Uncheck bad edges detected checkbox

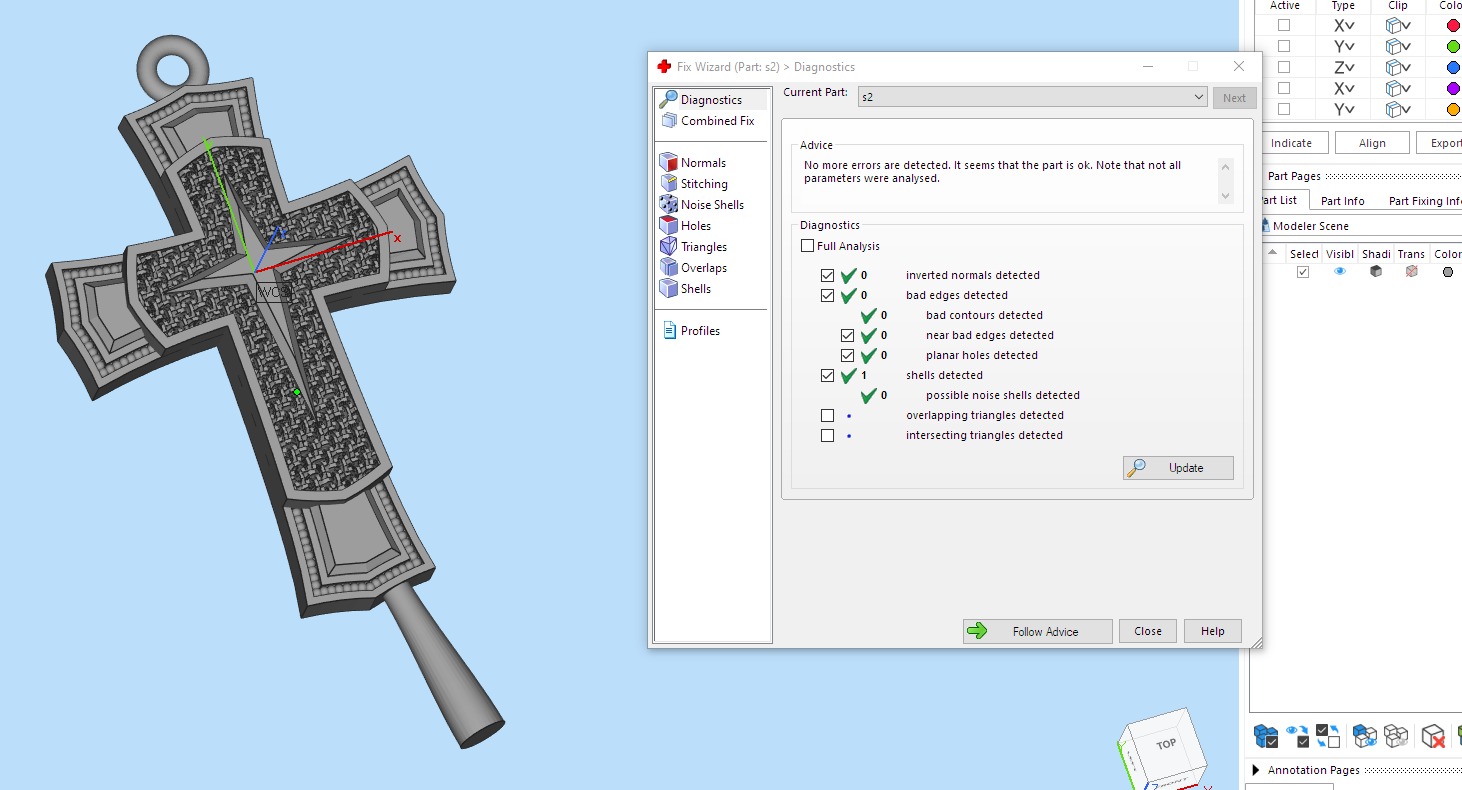pyautogui.click(x=827, y=295)
